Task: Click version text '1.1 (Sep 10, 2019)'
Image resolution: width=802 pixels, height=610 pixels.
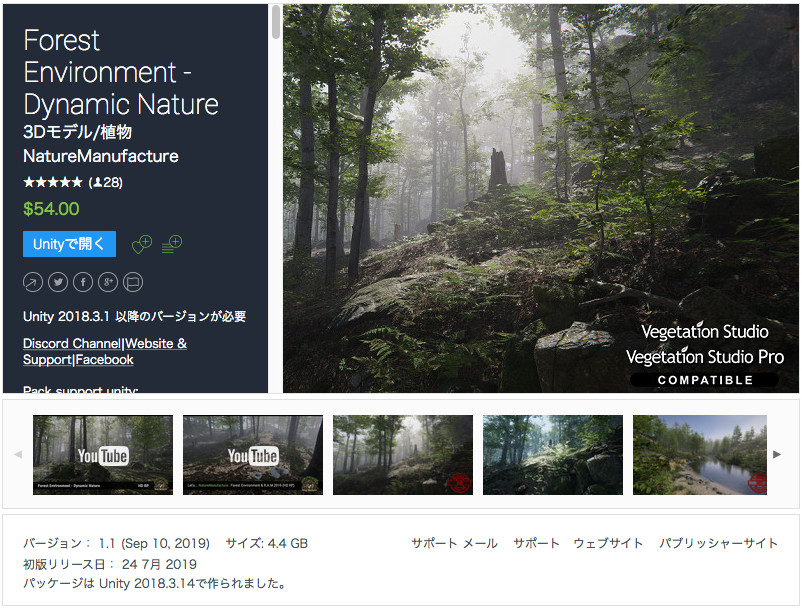Action: (154, 543)
